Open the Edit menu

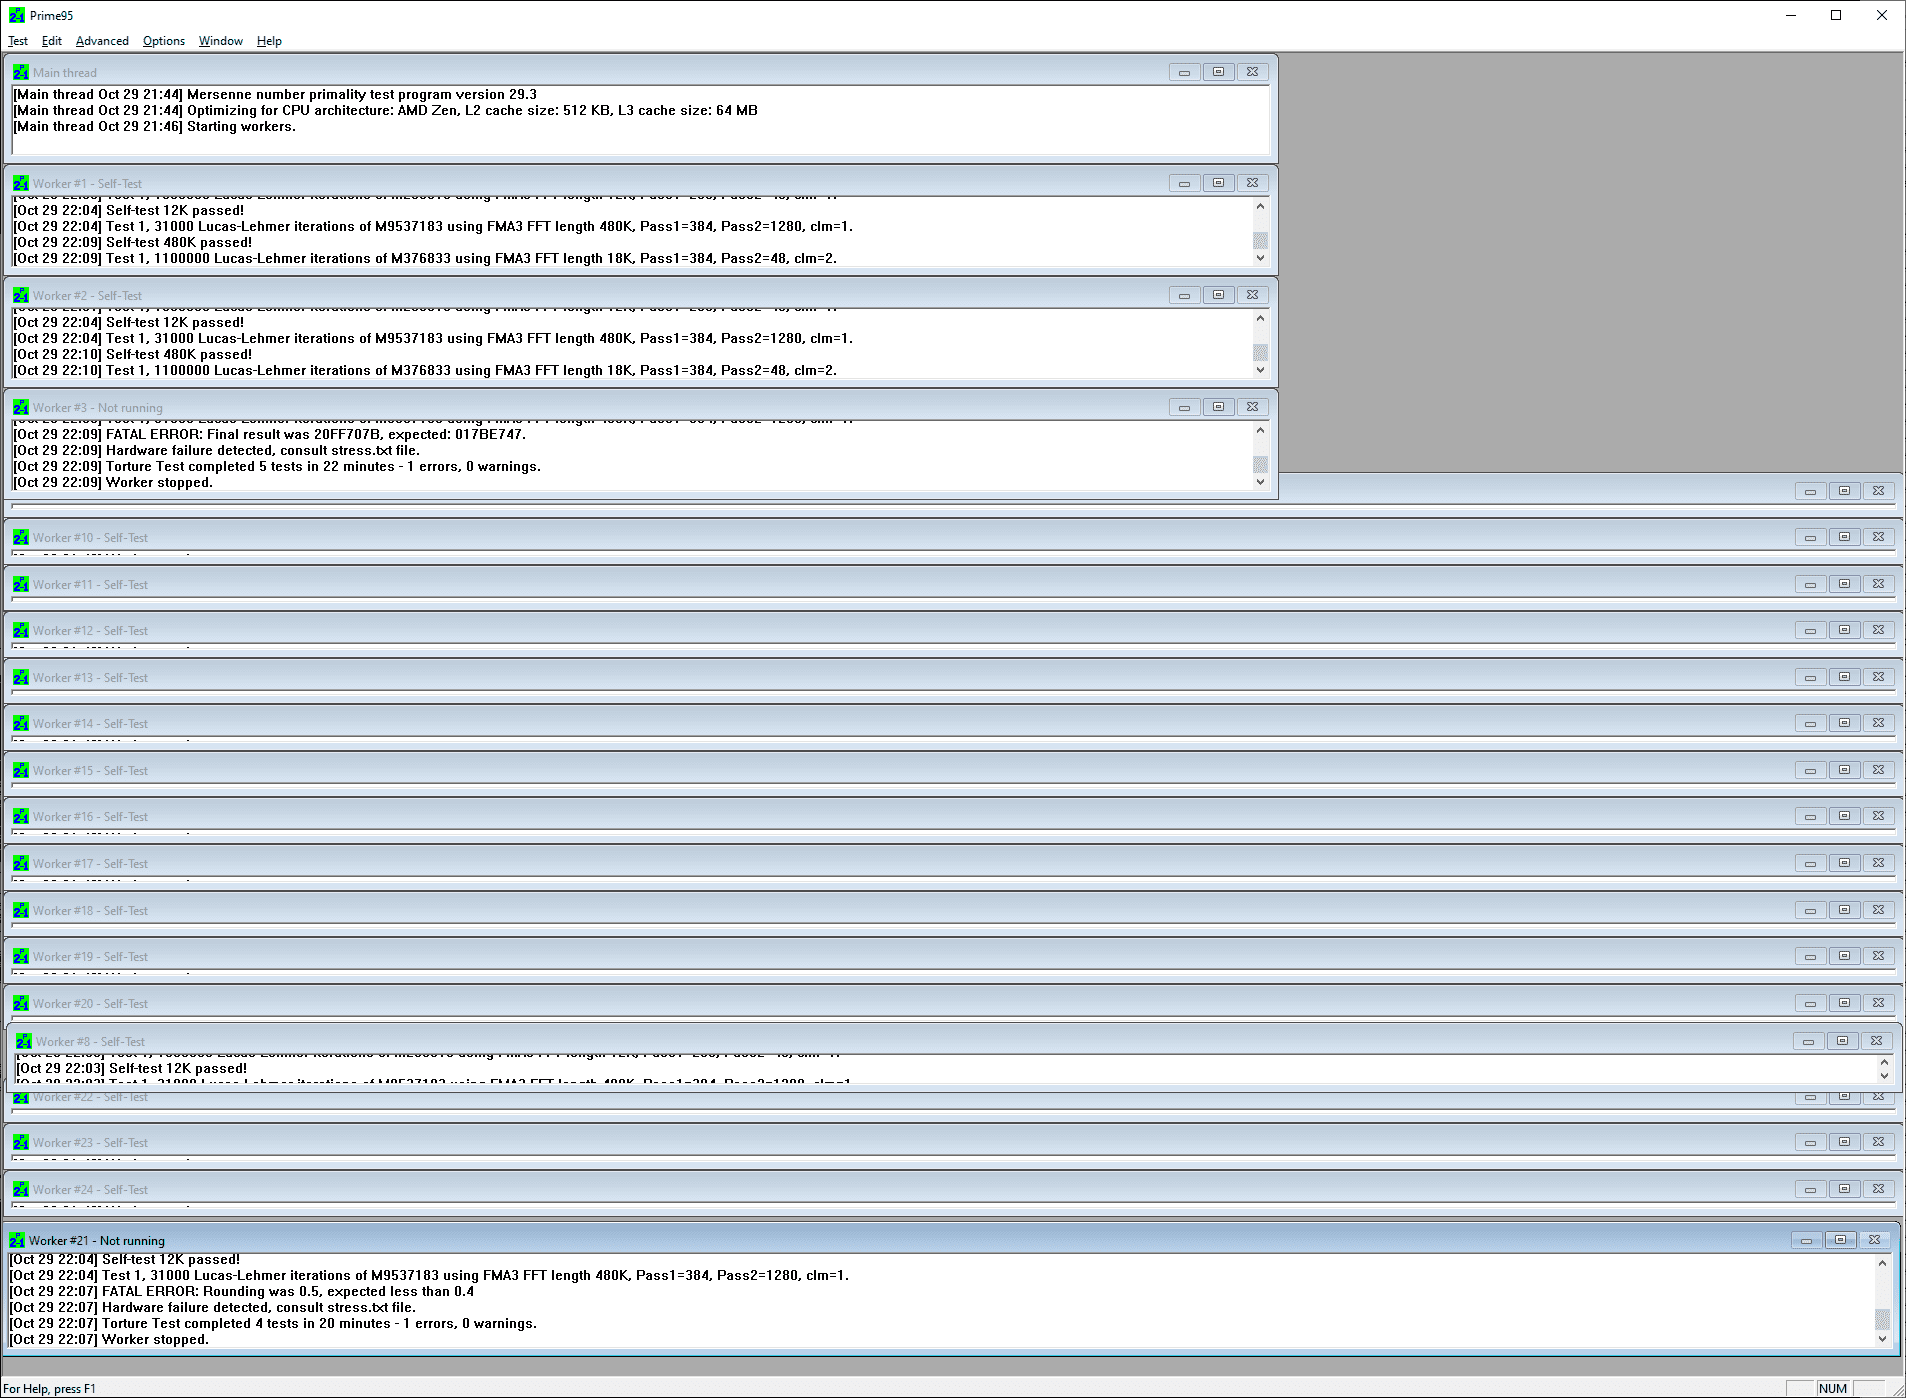click(52, 41)
